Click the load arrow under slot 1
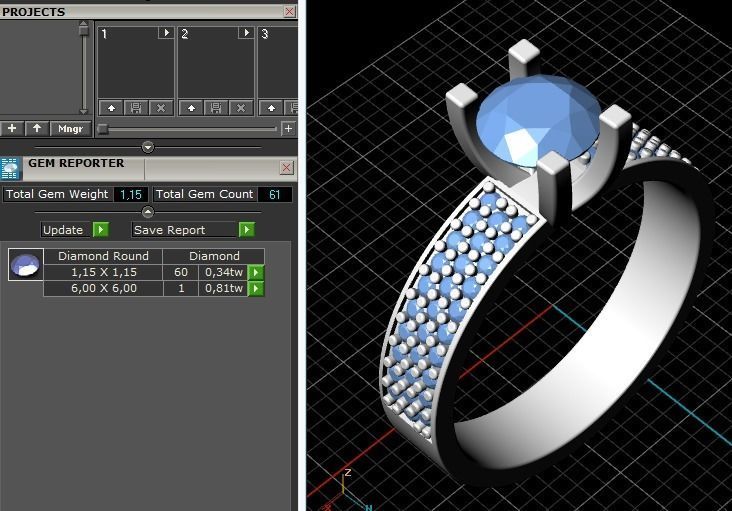This screenshot has width=732, height=511. pos(111,108)
